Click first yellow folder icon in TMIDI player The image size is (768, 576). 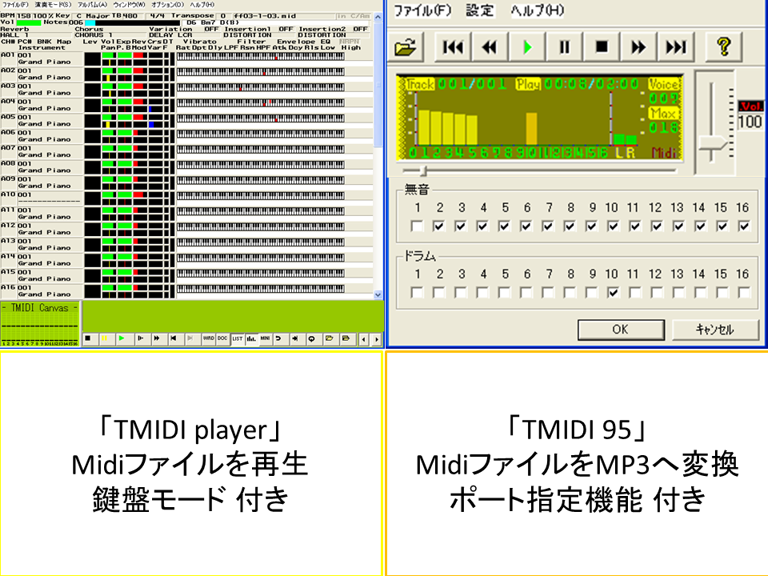[329, 338]
